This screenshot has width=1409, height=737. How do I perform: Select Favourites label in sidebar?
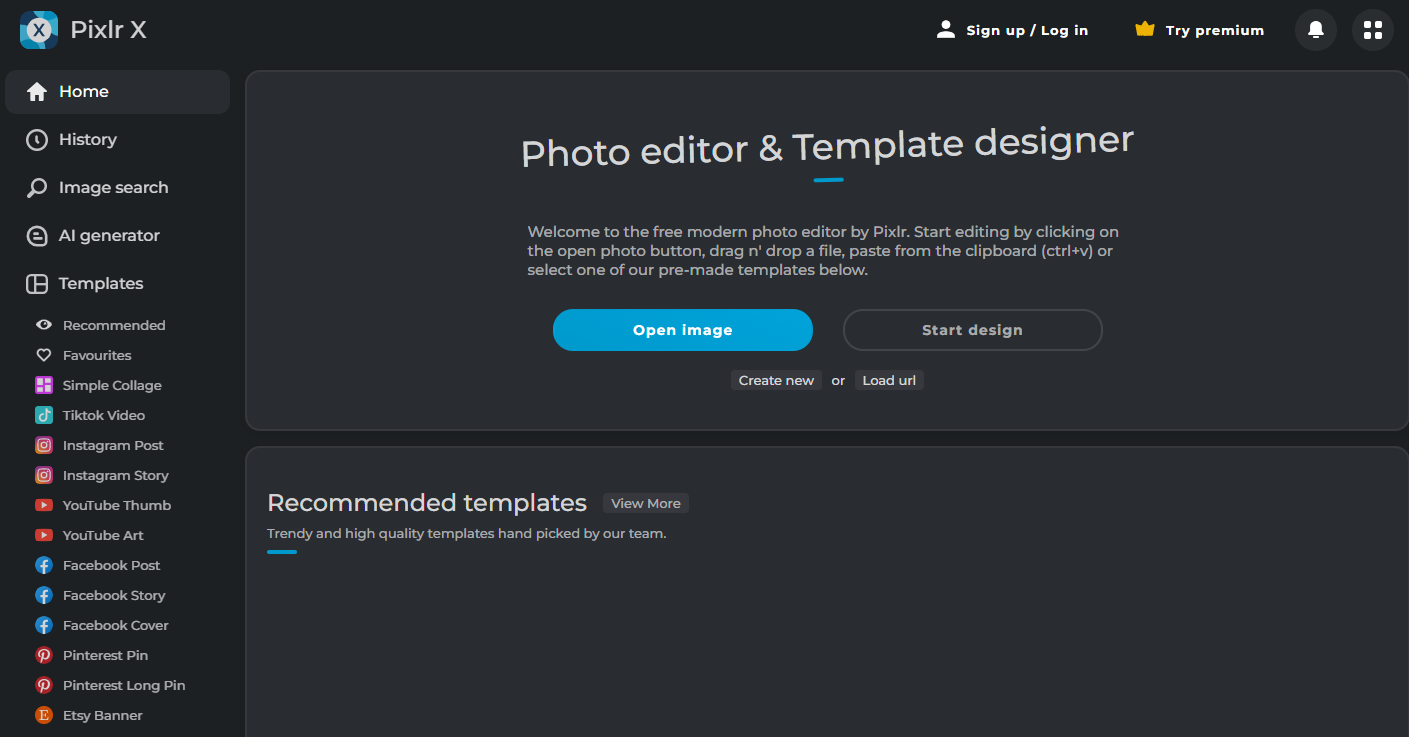click(97, 355)
